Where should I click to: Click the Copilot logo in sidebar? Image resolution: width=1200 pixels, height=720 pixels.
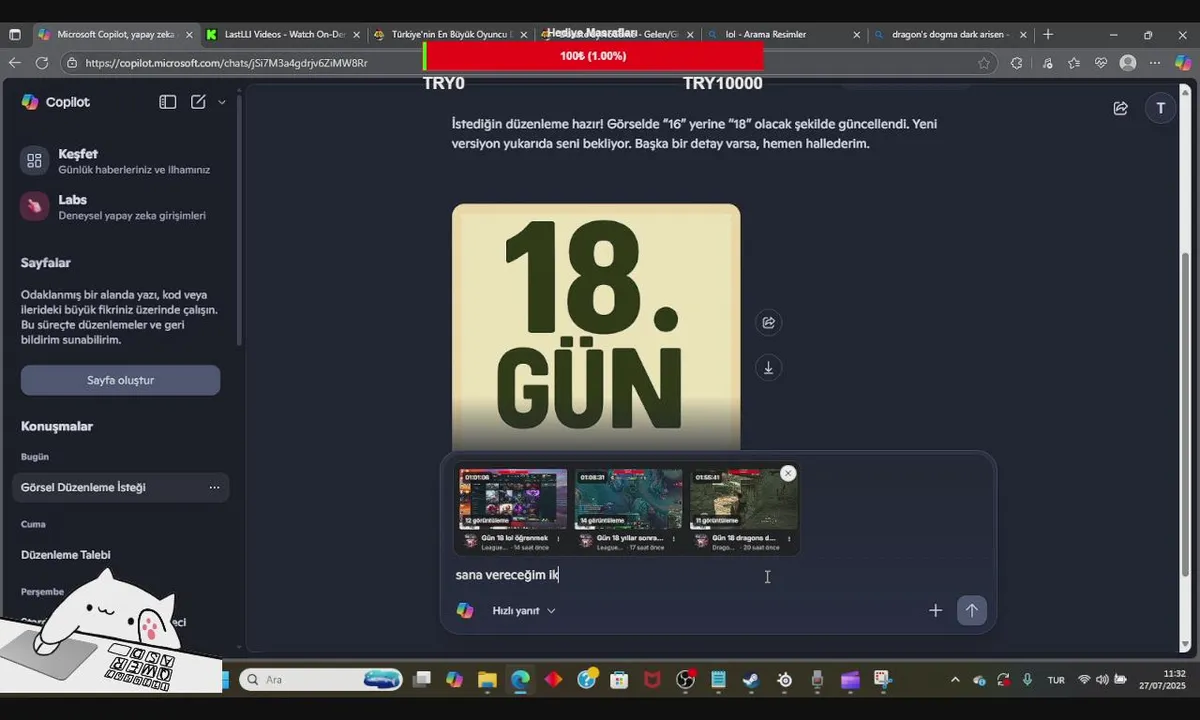[30, 102]
